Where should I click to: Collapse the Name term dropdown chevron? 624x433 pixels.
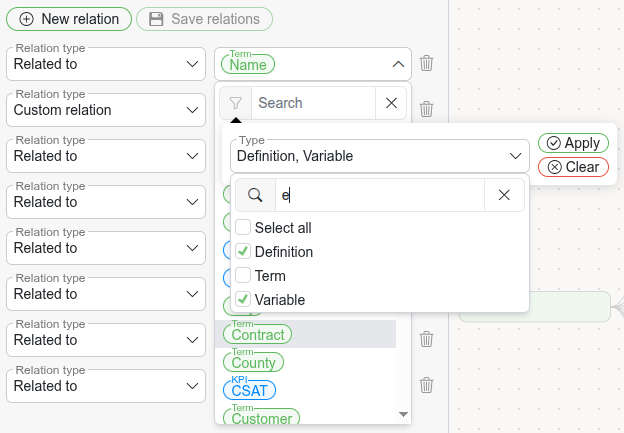(397, 64)
